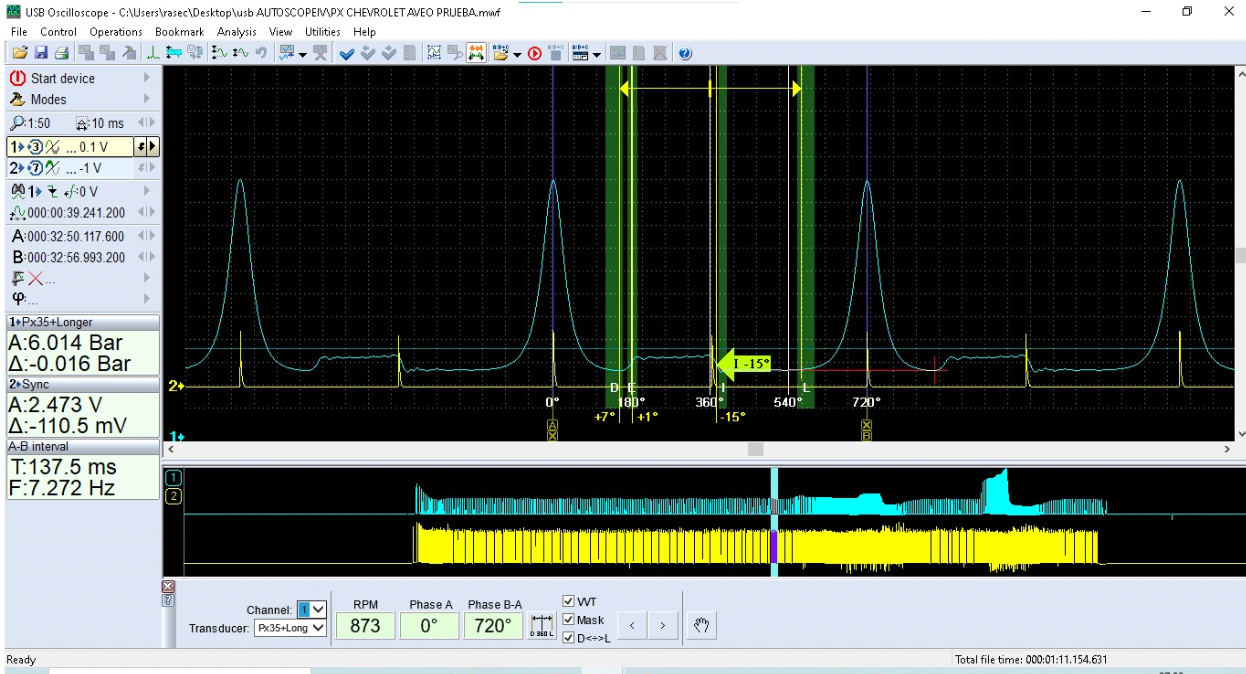Uncheck the WT checkbox
The width and height of the screenshot is (1246, 674).
click(569, 602)
